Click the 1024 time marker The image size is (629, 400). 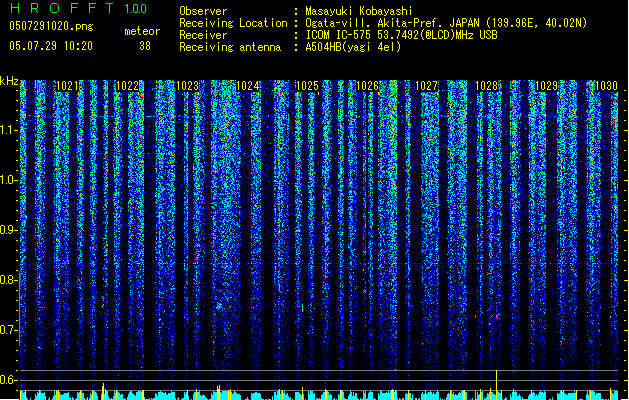tap(248, 86)
